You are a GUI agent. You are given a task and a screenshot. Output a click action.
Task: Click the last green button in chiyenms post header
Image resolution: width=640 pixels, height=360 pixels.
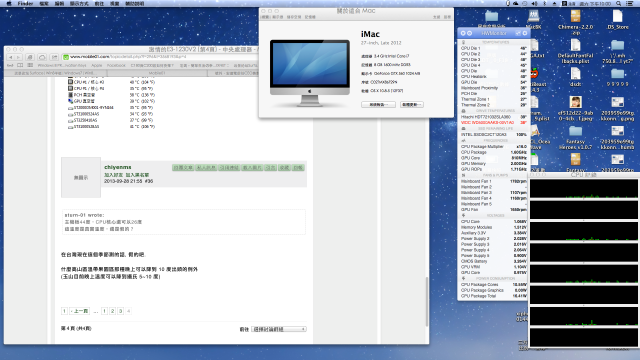[x=298, y=168]
